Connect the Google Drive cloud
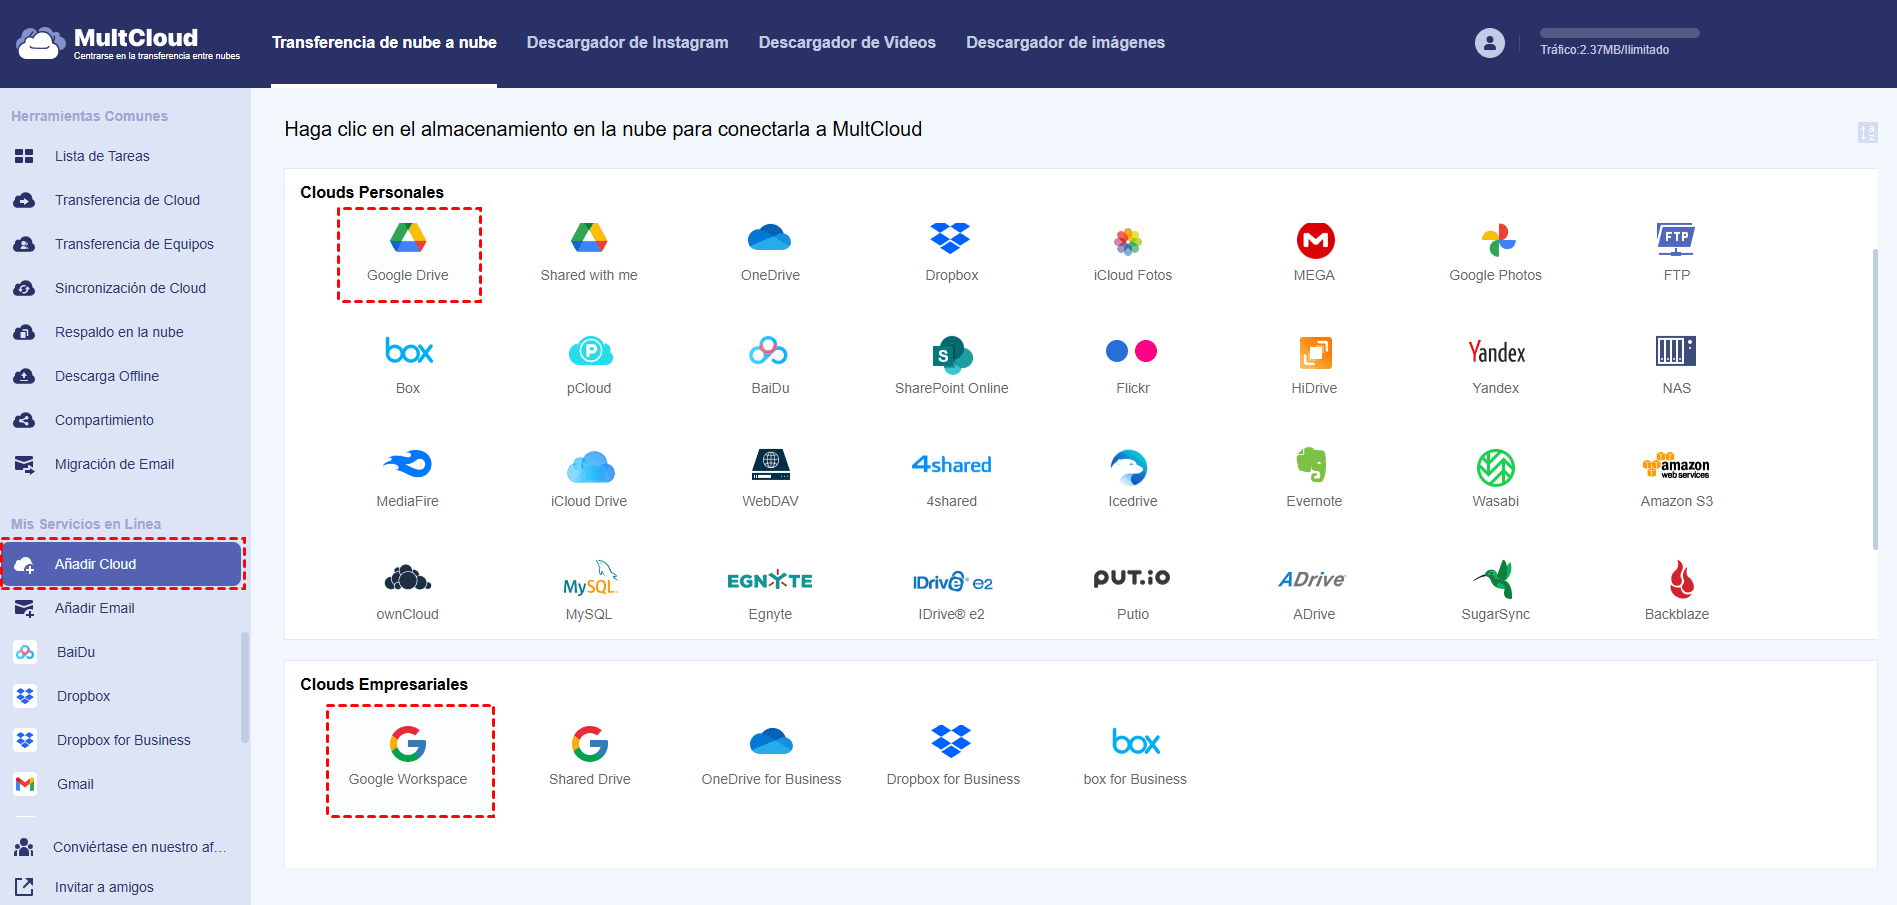The image size is (1897, 905). point(408,254)
